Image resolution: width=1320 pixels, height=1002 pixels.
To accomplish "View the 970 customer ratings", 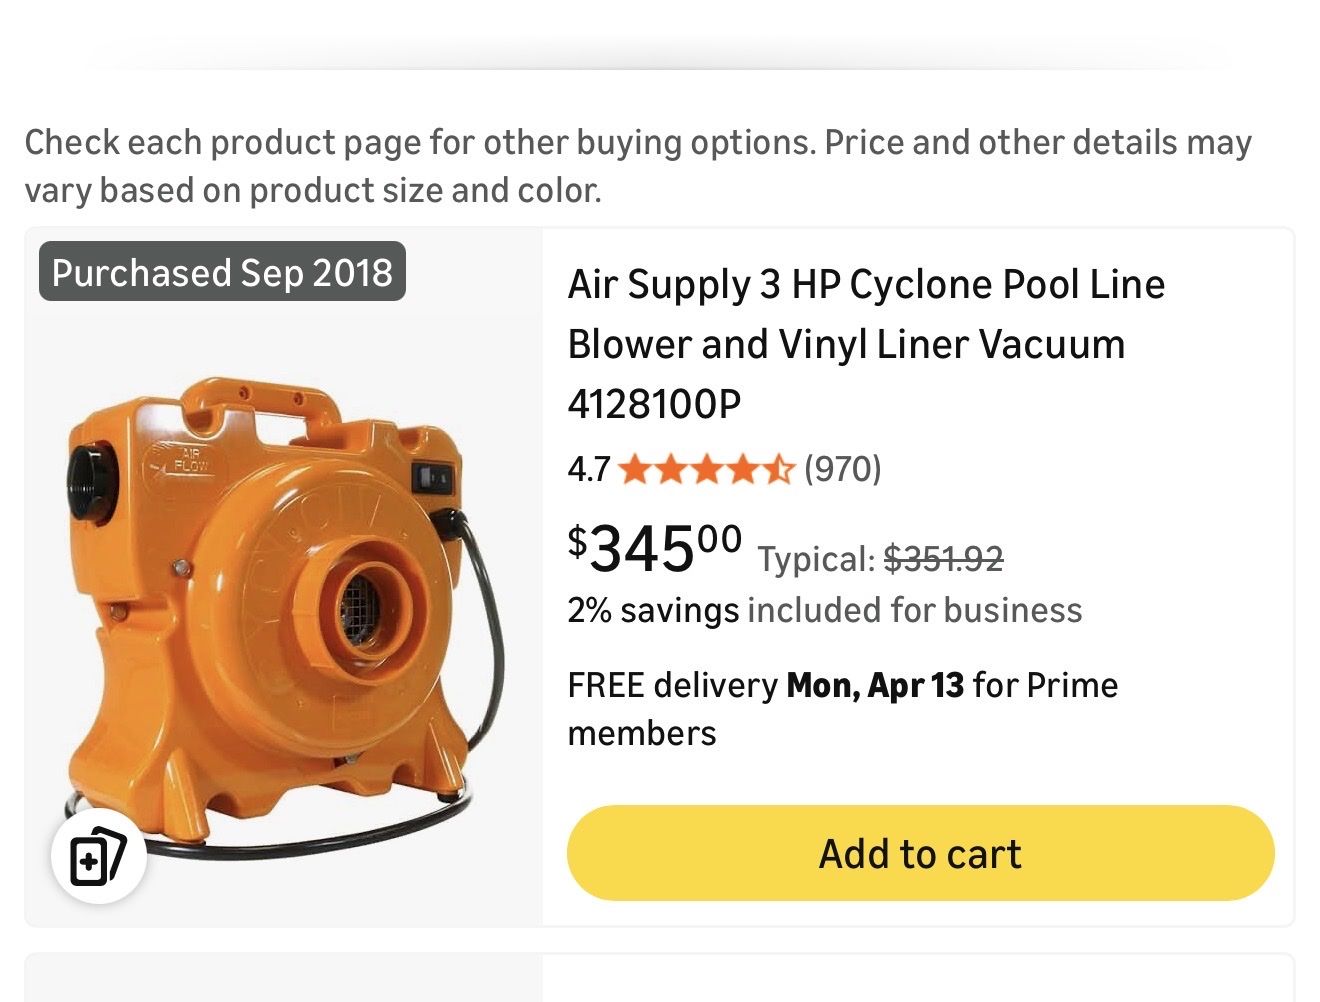I will 842,468.
